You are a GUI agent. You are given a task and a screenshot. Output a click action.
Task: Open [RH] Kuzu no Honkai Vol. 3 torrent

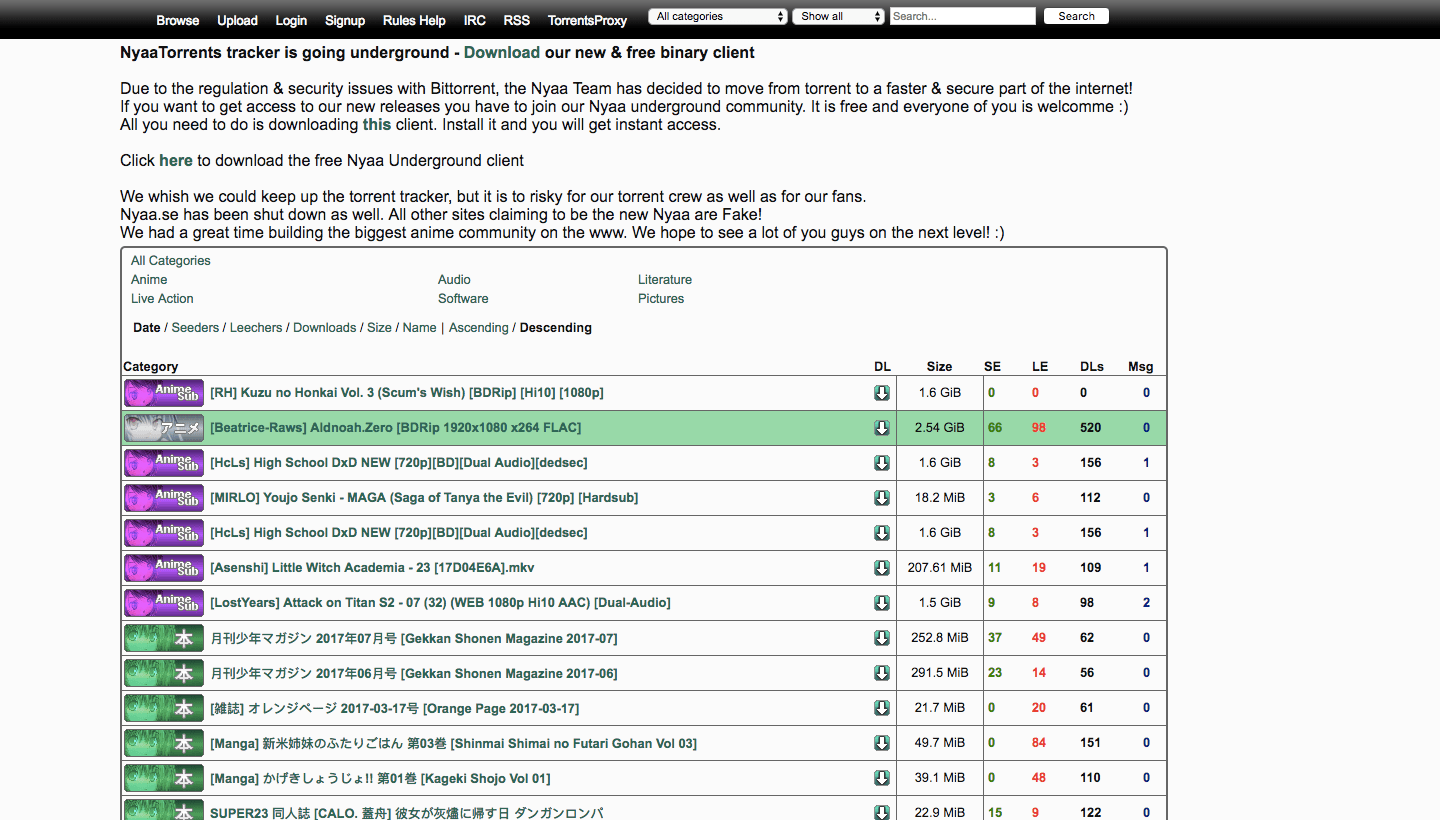pos(407,393)
